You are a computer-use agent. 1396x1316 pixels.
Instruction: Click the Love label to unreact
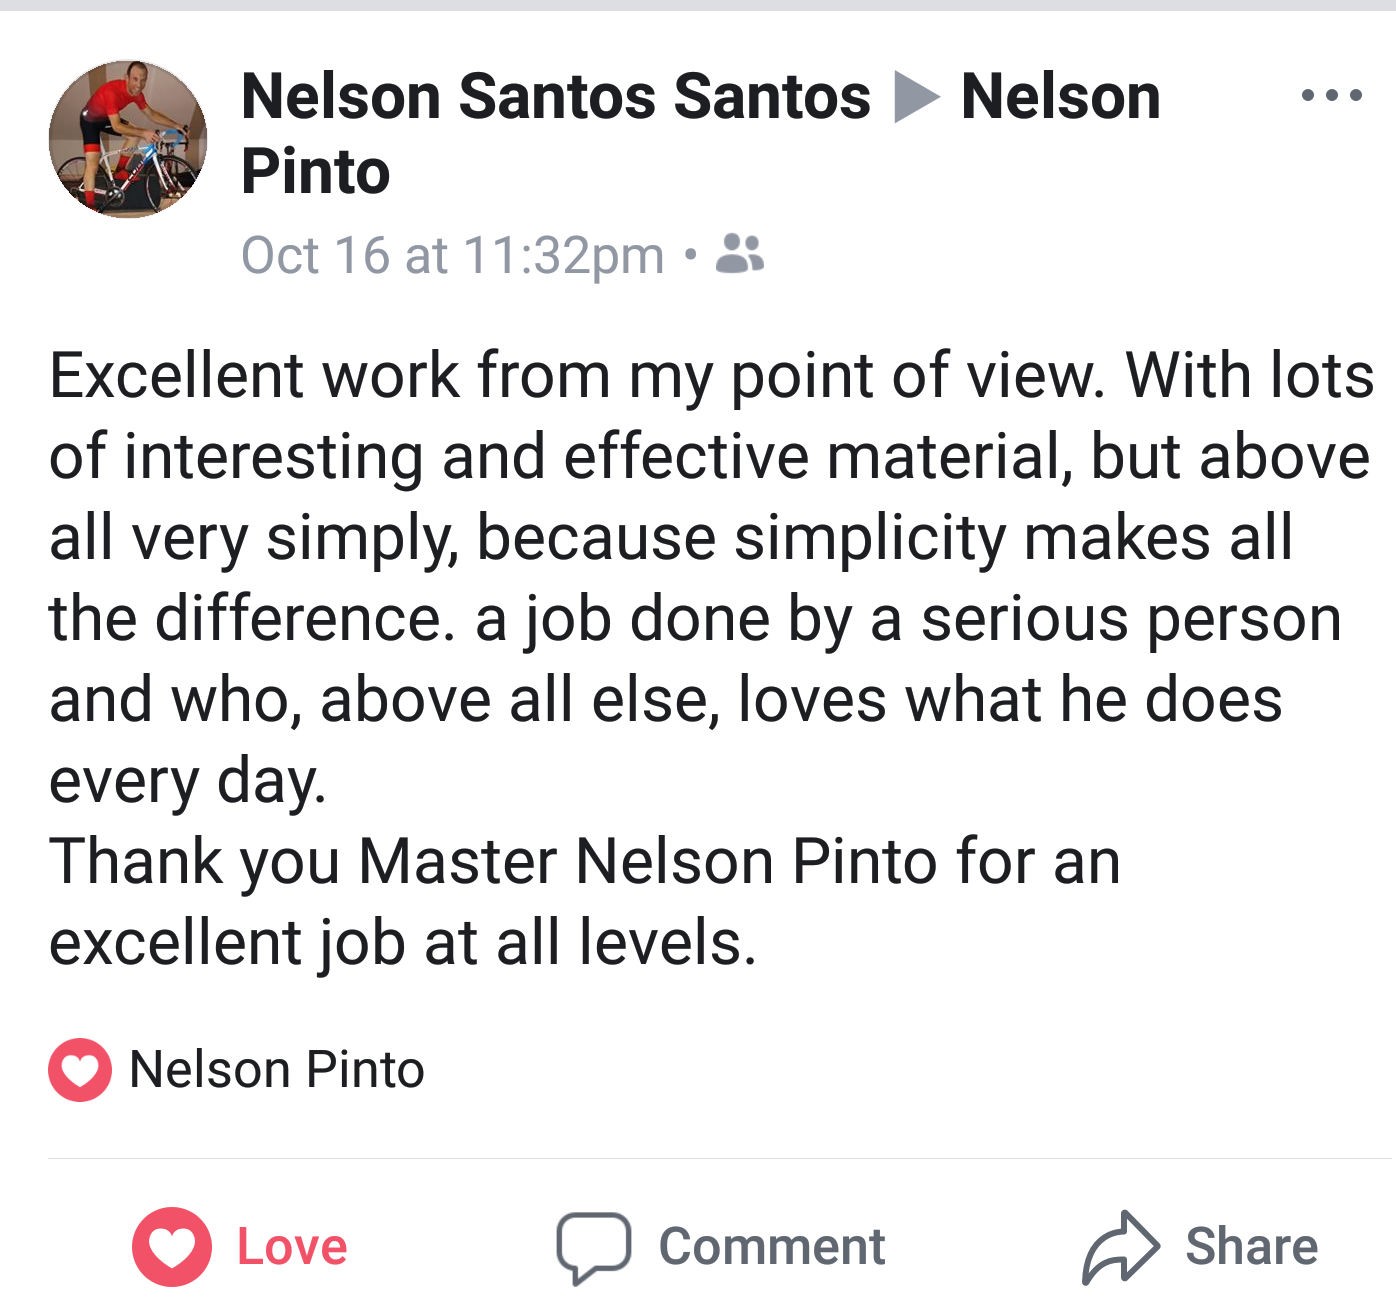tap(292, 1247)
